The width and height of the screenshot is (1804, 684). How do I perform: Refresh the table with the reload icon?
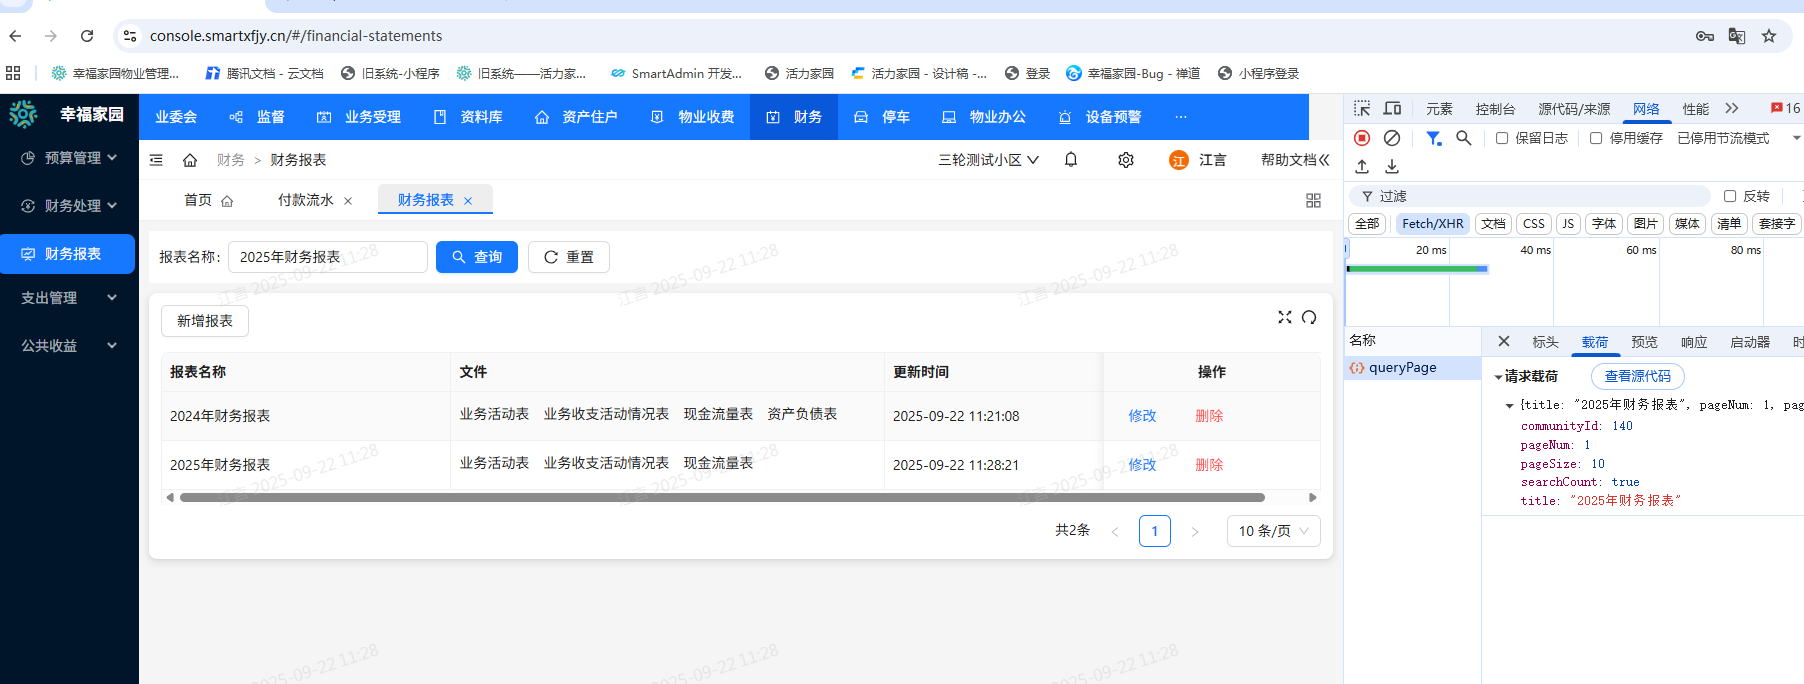[1309, 317]
